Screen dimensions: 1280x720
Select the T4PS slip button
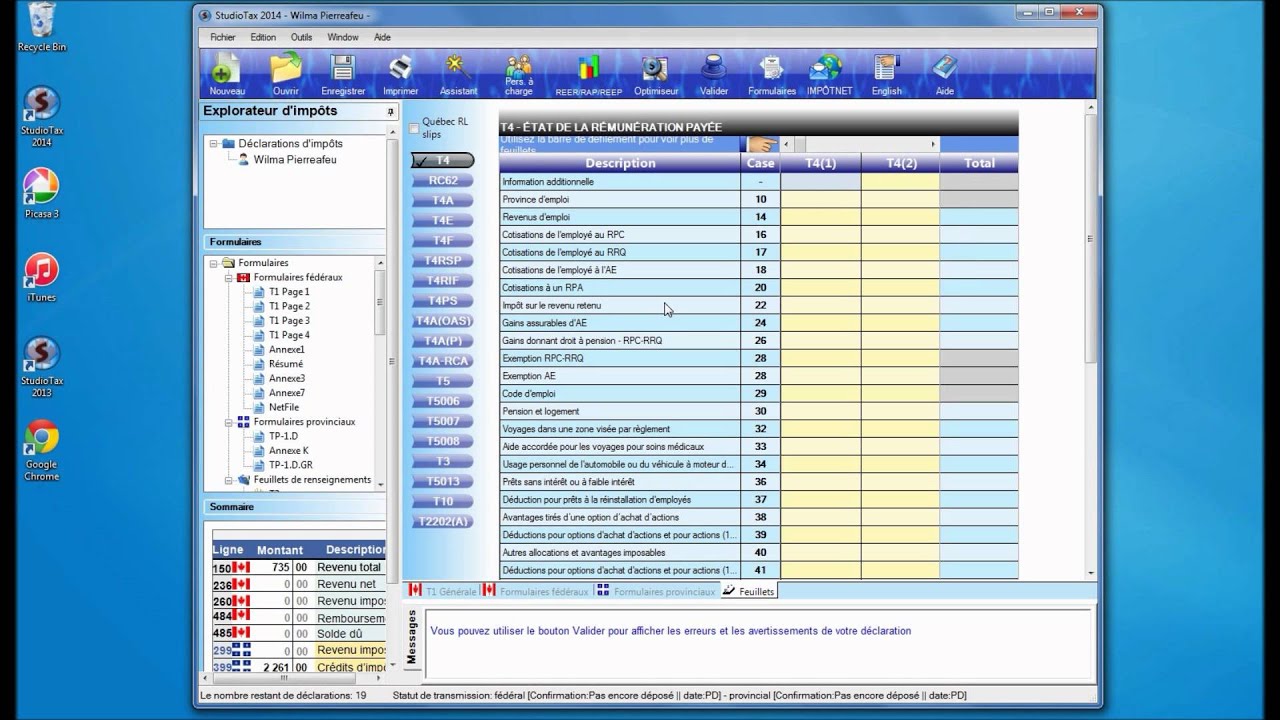pyautogui.click(x=443, y=300)
